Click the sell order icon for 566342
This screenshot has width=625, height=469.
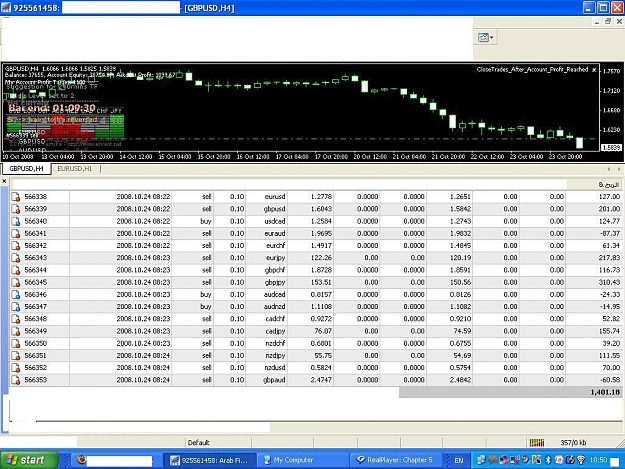point(16,245)
